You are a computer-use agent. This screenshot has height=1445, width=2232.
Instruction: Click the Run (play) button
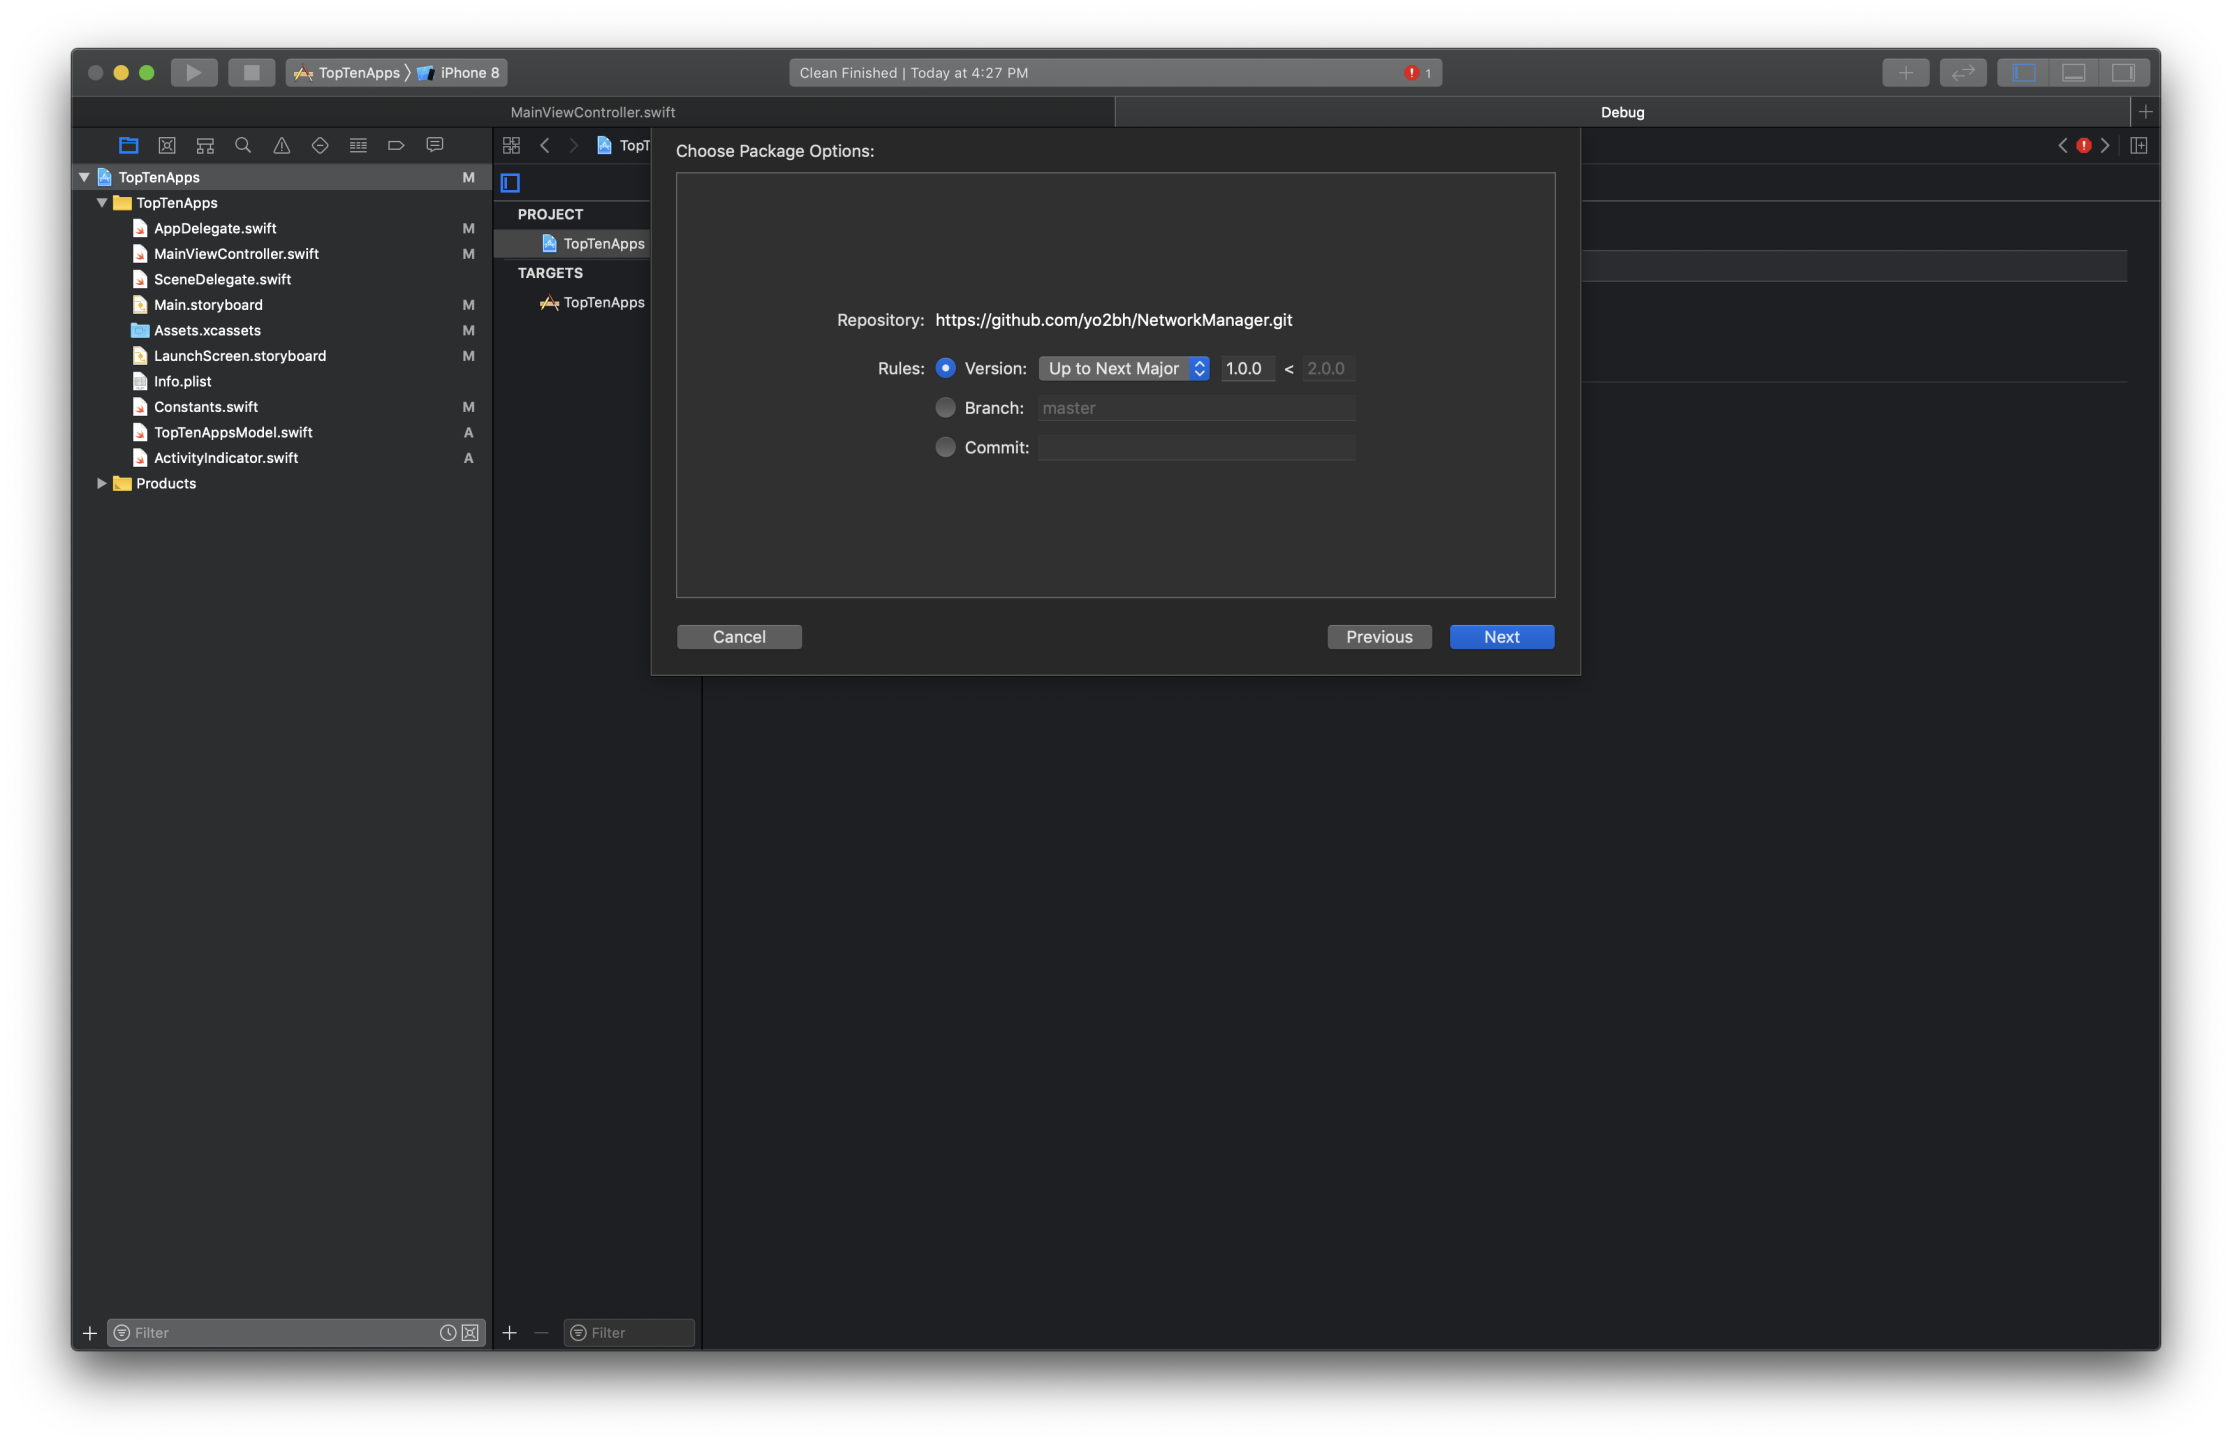(193, 72)
